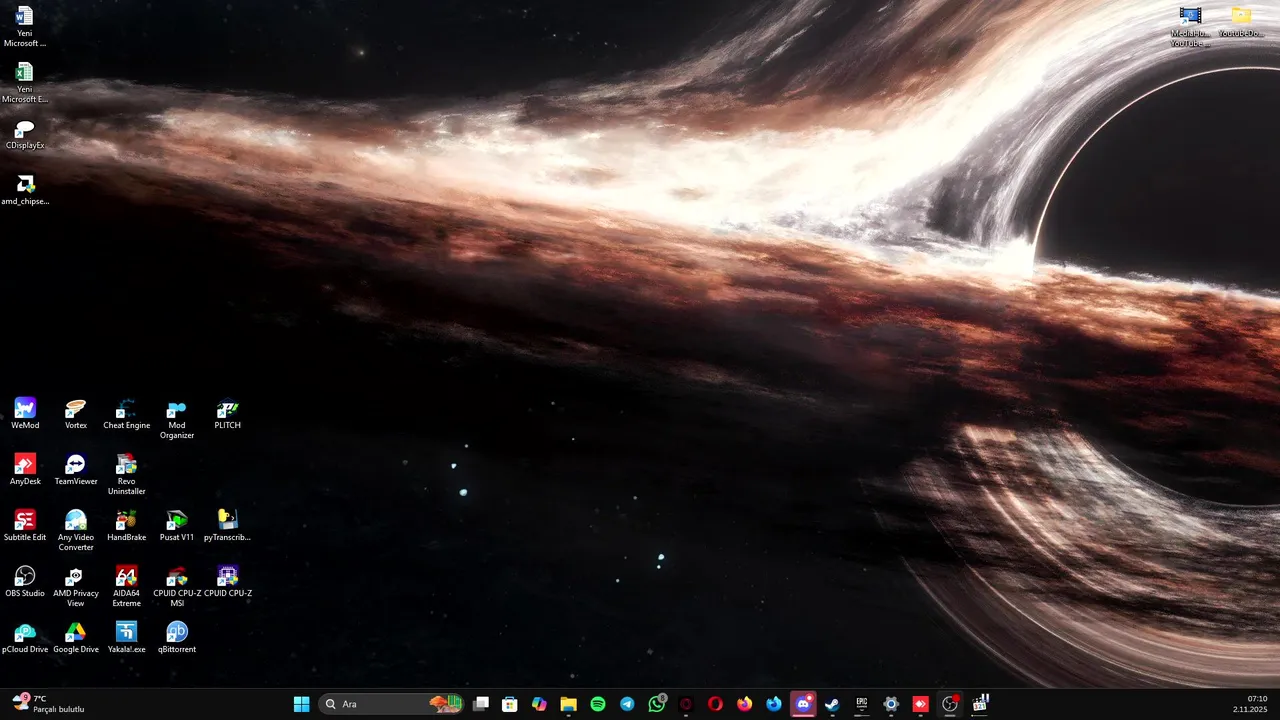
Task: Select the Yeni Microsoft Word document
Action: coord(25,26)
